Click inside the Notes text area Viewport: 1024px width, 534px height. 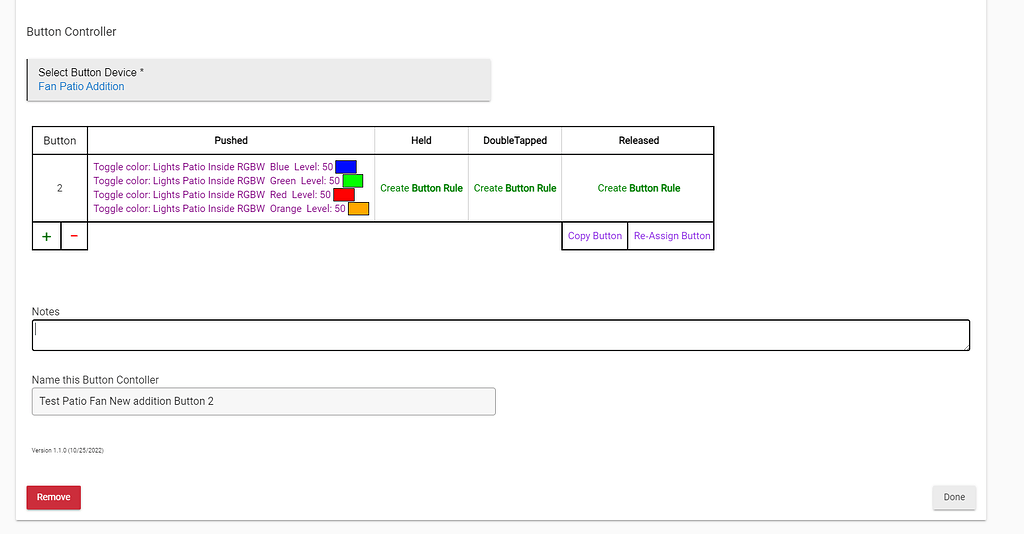500,335
